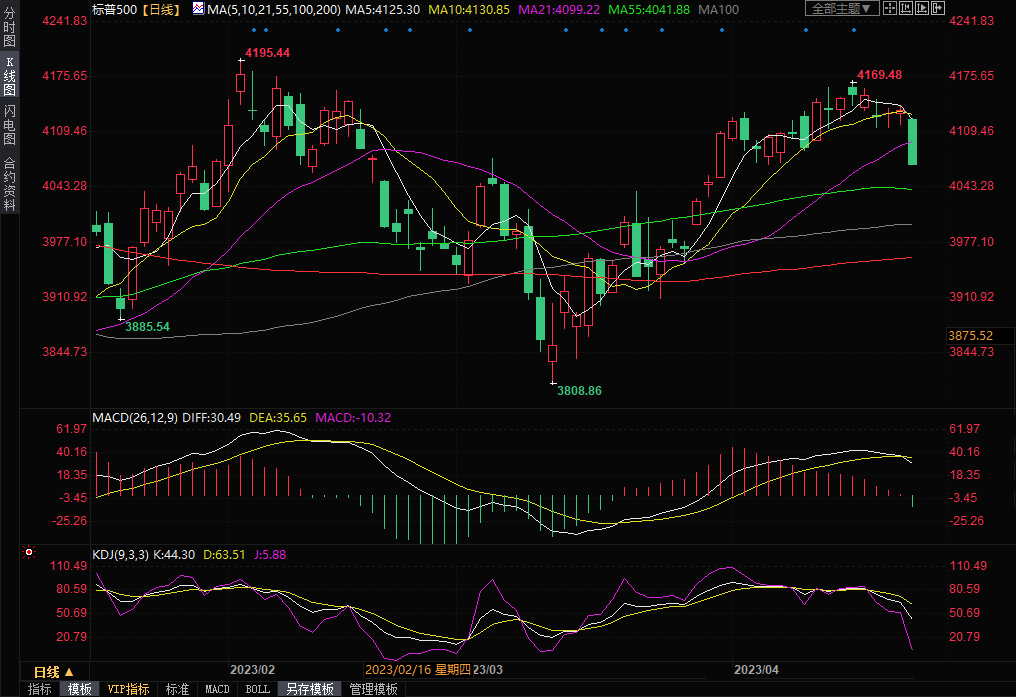Select the K线图 side tab
This screenshot has width=1016, height=697.
coord(9,76)
